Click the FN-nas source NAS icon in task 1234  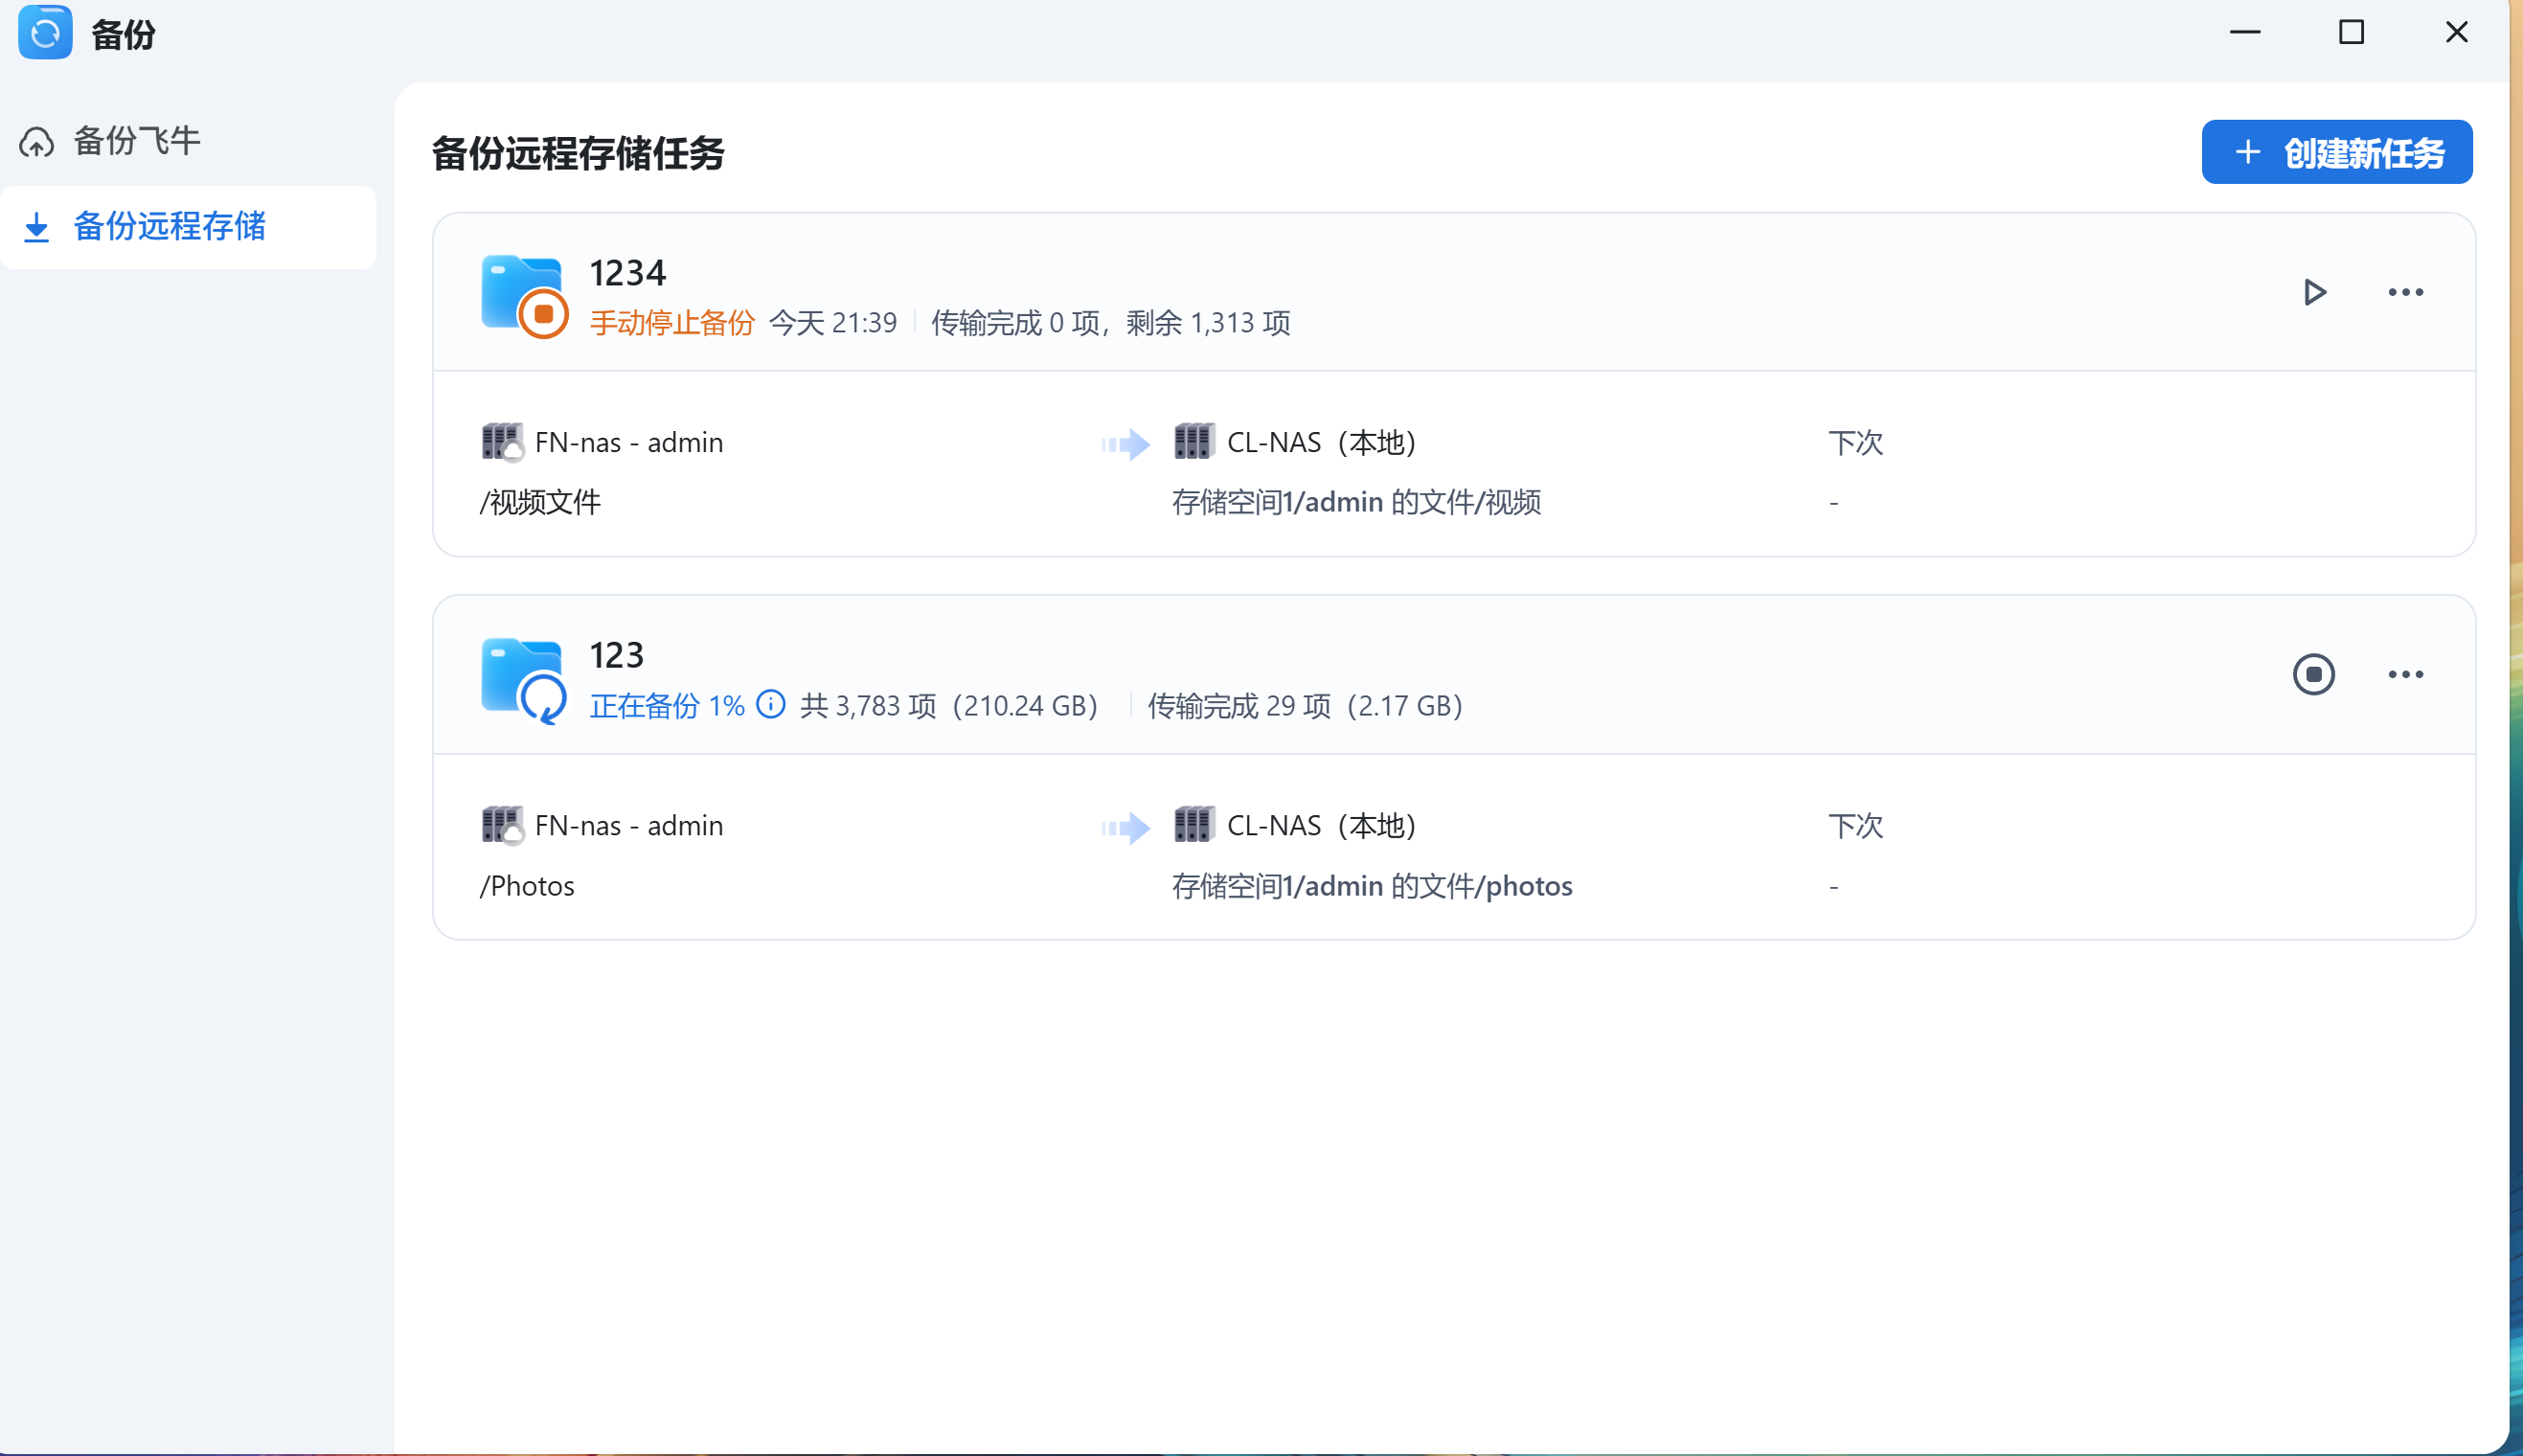[501, 441]
